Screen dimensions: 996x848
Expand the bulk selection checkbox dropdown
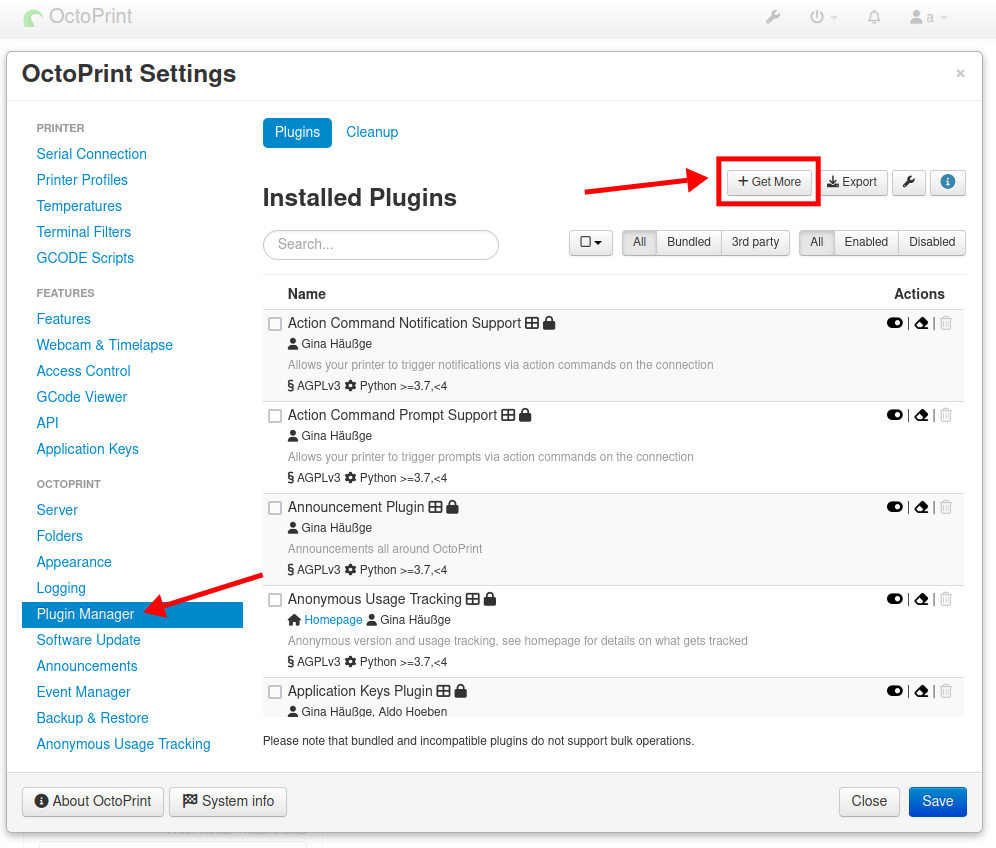click(591, 243)
